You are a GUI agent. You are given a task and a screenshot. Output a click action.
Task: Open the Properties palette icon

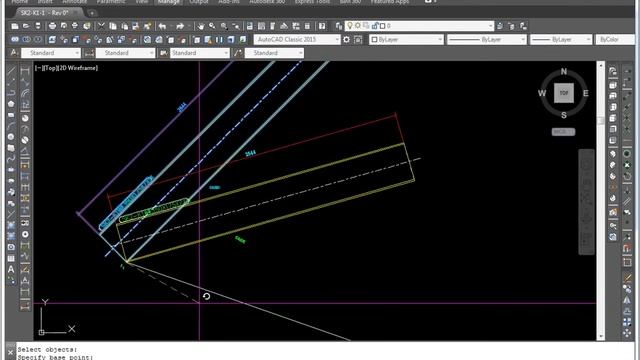point(250,26)
